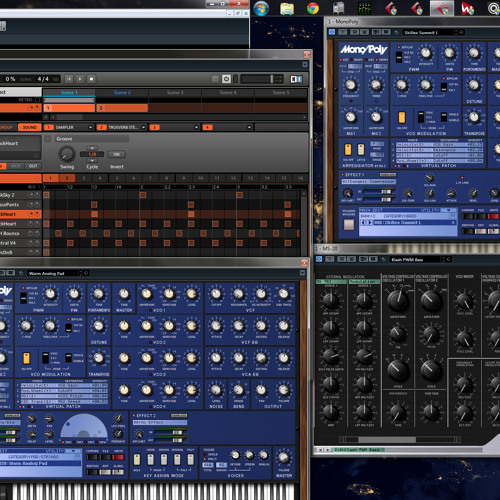Select the Warm Analog Pad program entry
The image size is (500, 500).
[40, 463]
